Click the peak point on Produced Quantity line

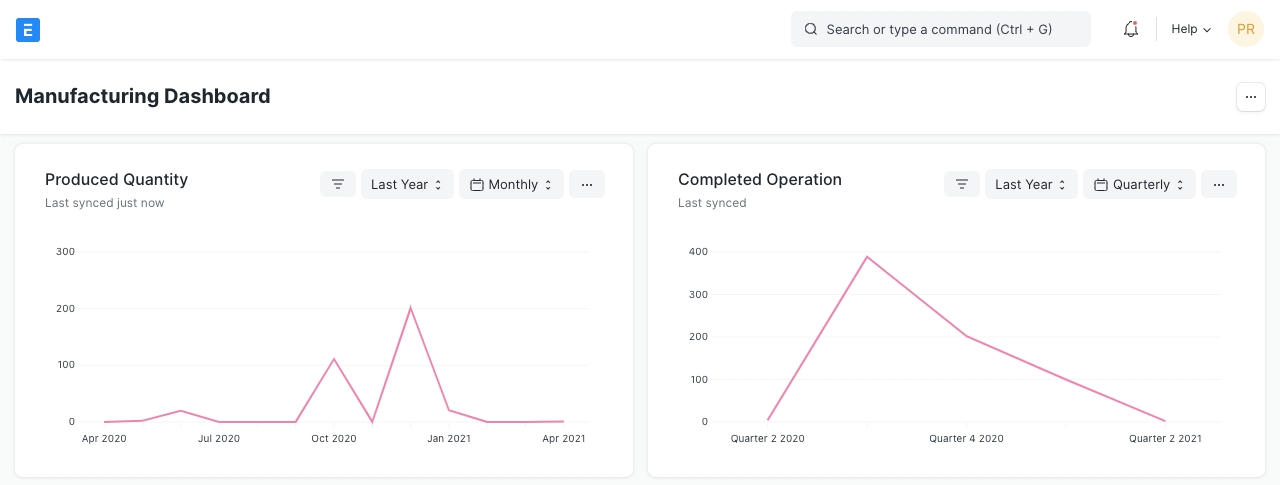(x=410, y=308)
